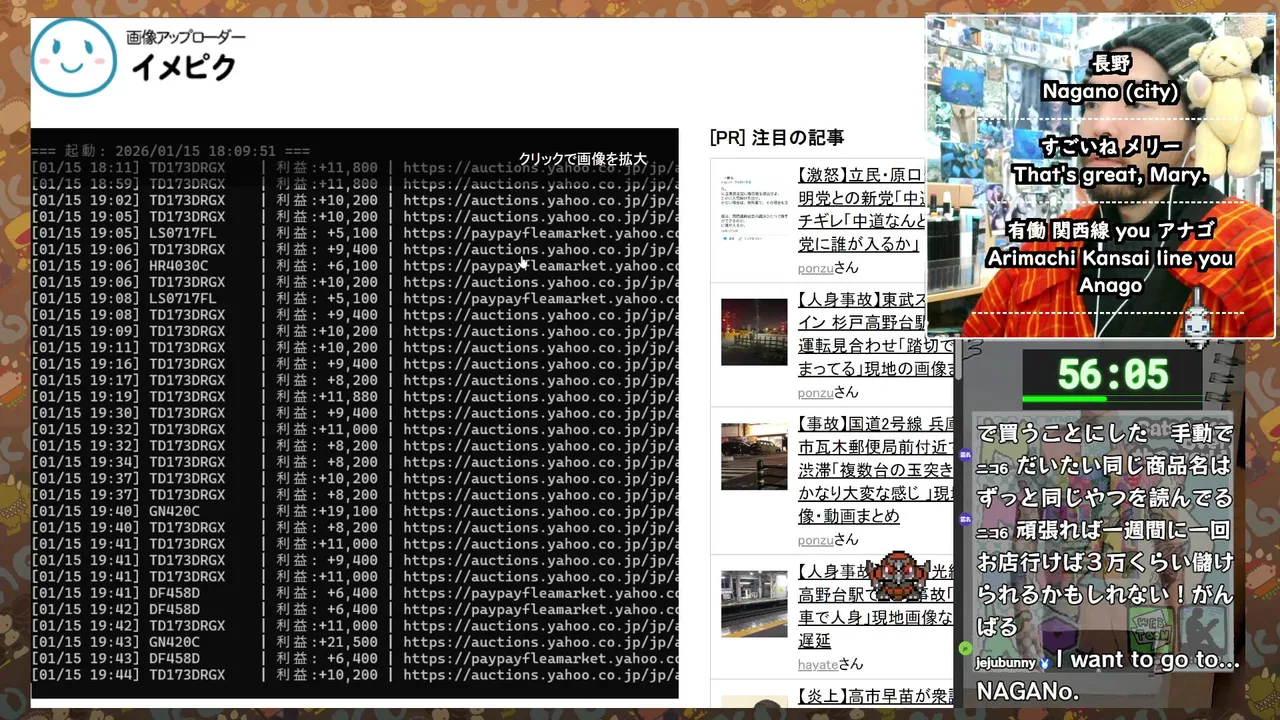Open the hayate author link
The image size is (1280, 720).
[x=817, y=664]
